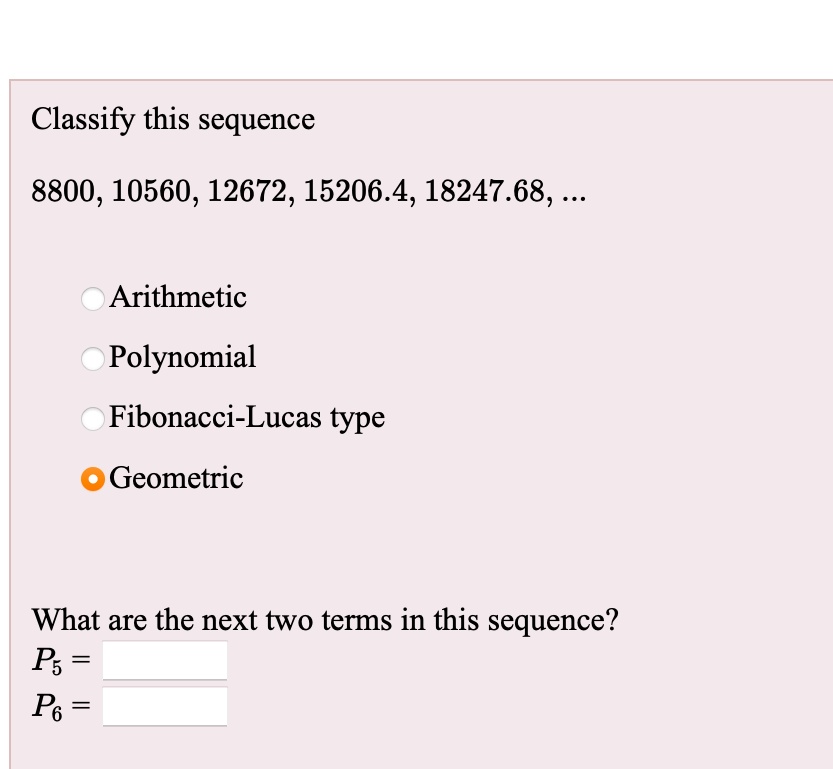Image resolution: width=833 pixels, height=769 pixels.
Task: Select the Polynomial radio button
Action: (x=92, y=358)
